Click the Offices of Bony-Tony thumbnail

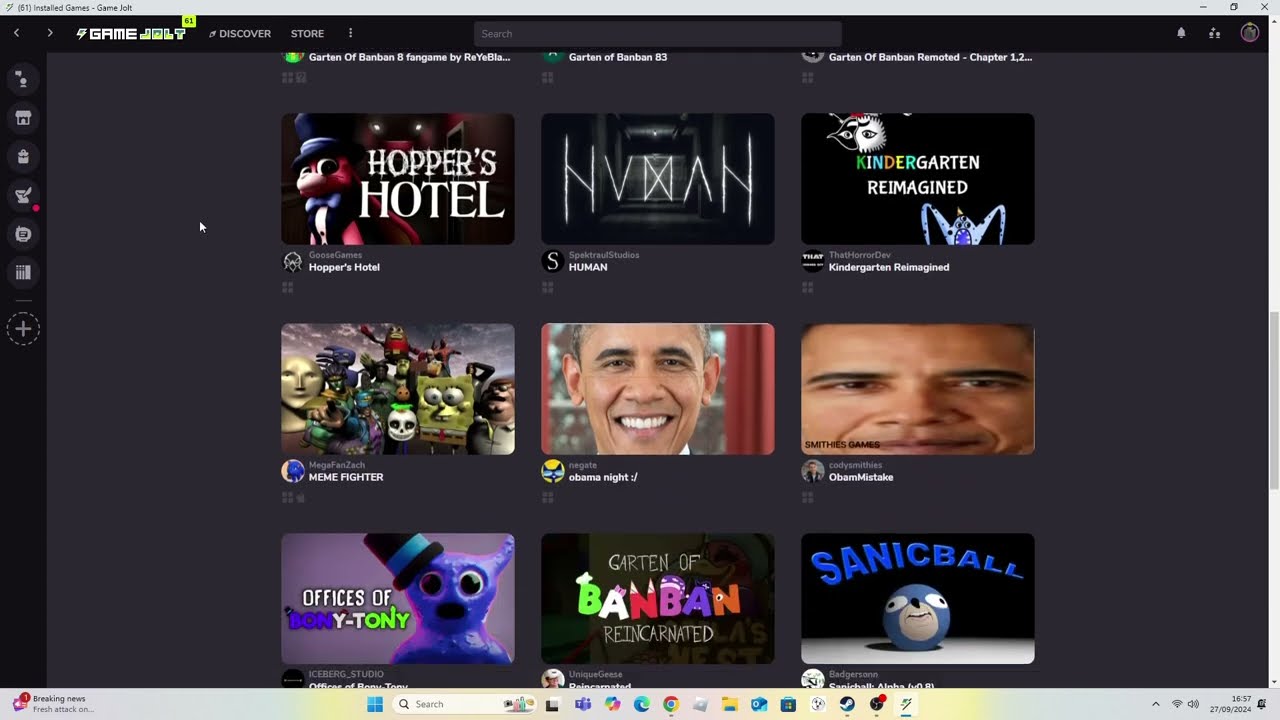(398, 599)
